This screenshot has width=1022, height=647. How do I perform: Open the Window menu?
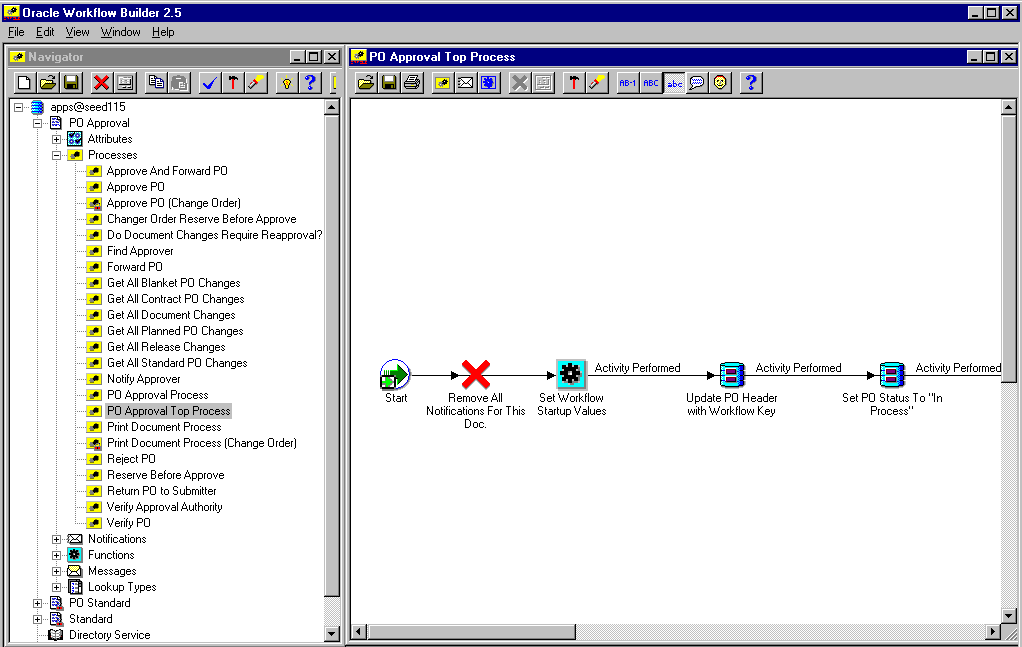[121, 32]
